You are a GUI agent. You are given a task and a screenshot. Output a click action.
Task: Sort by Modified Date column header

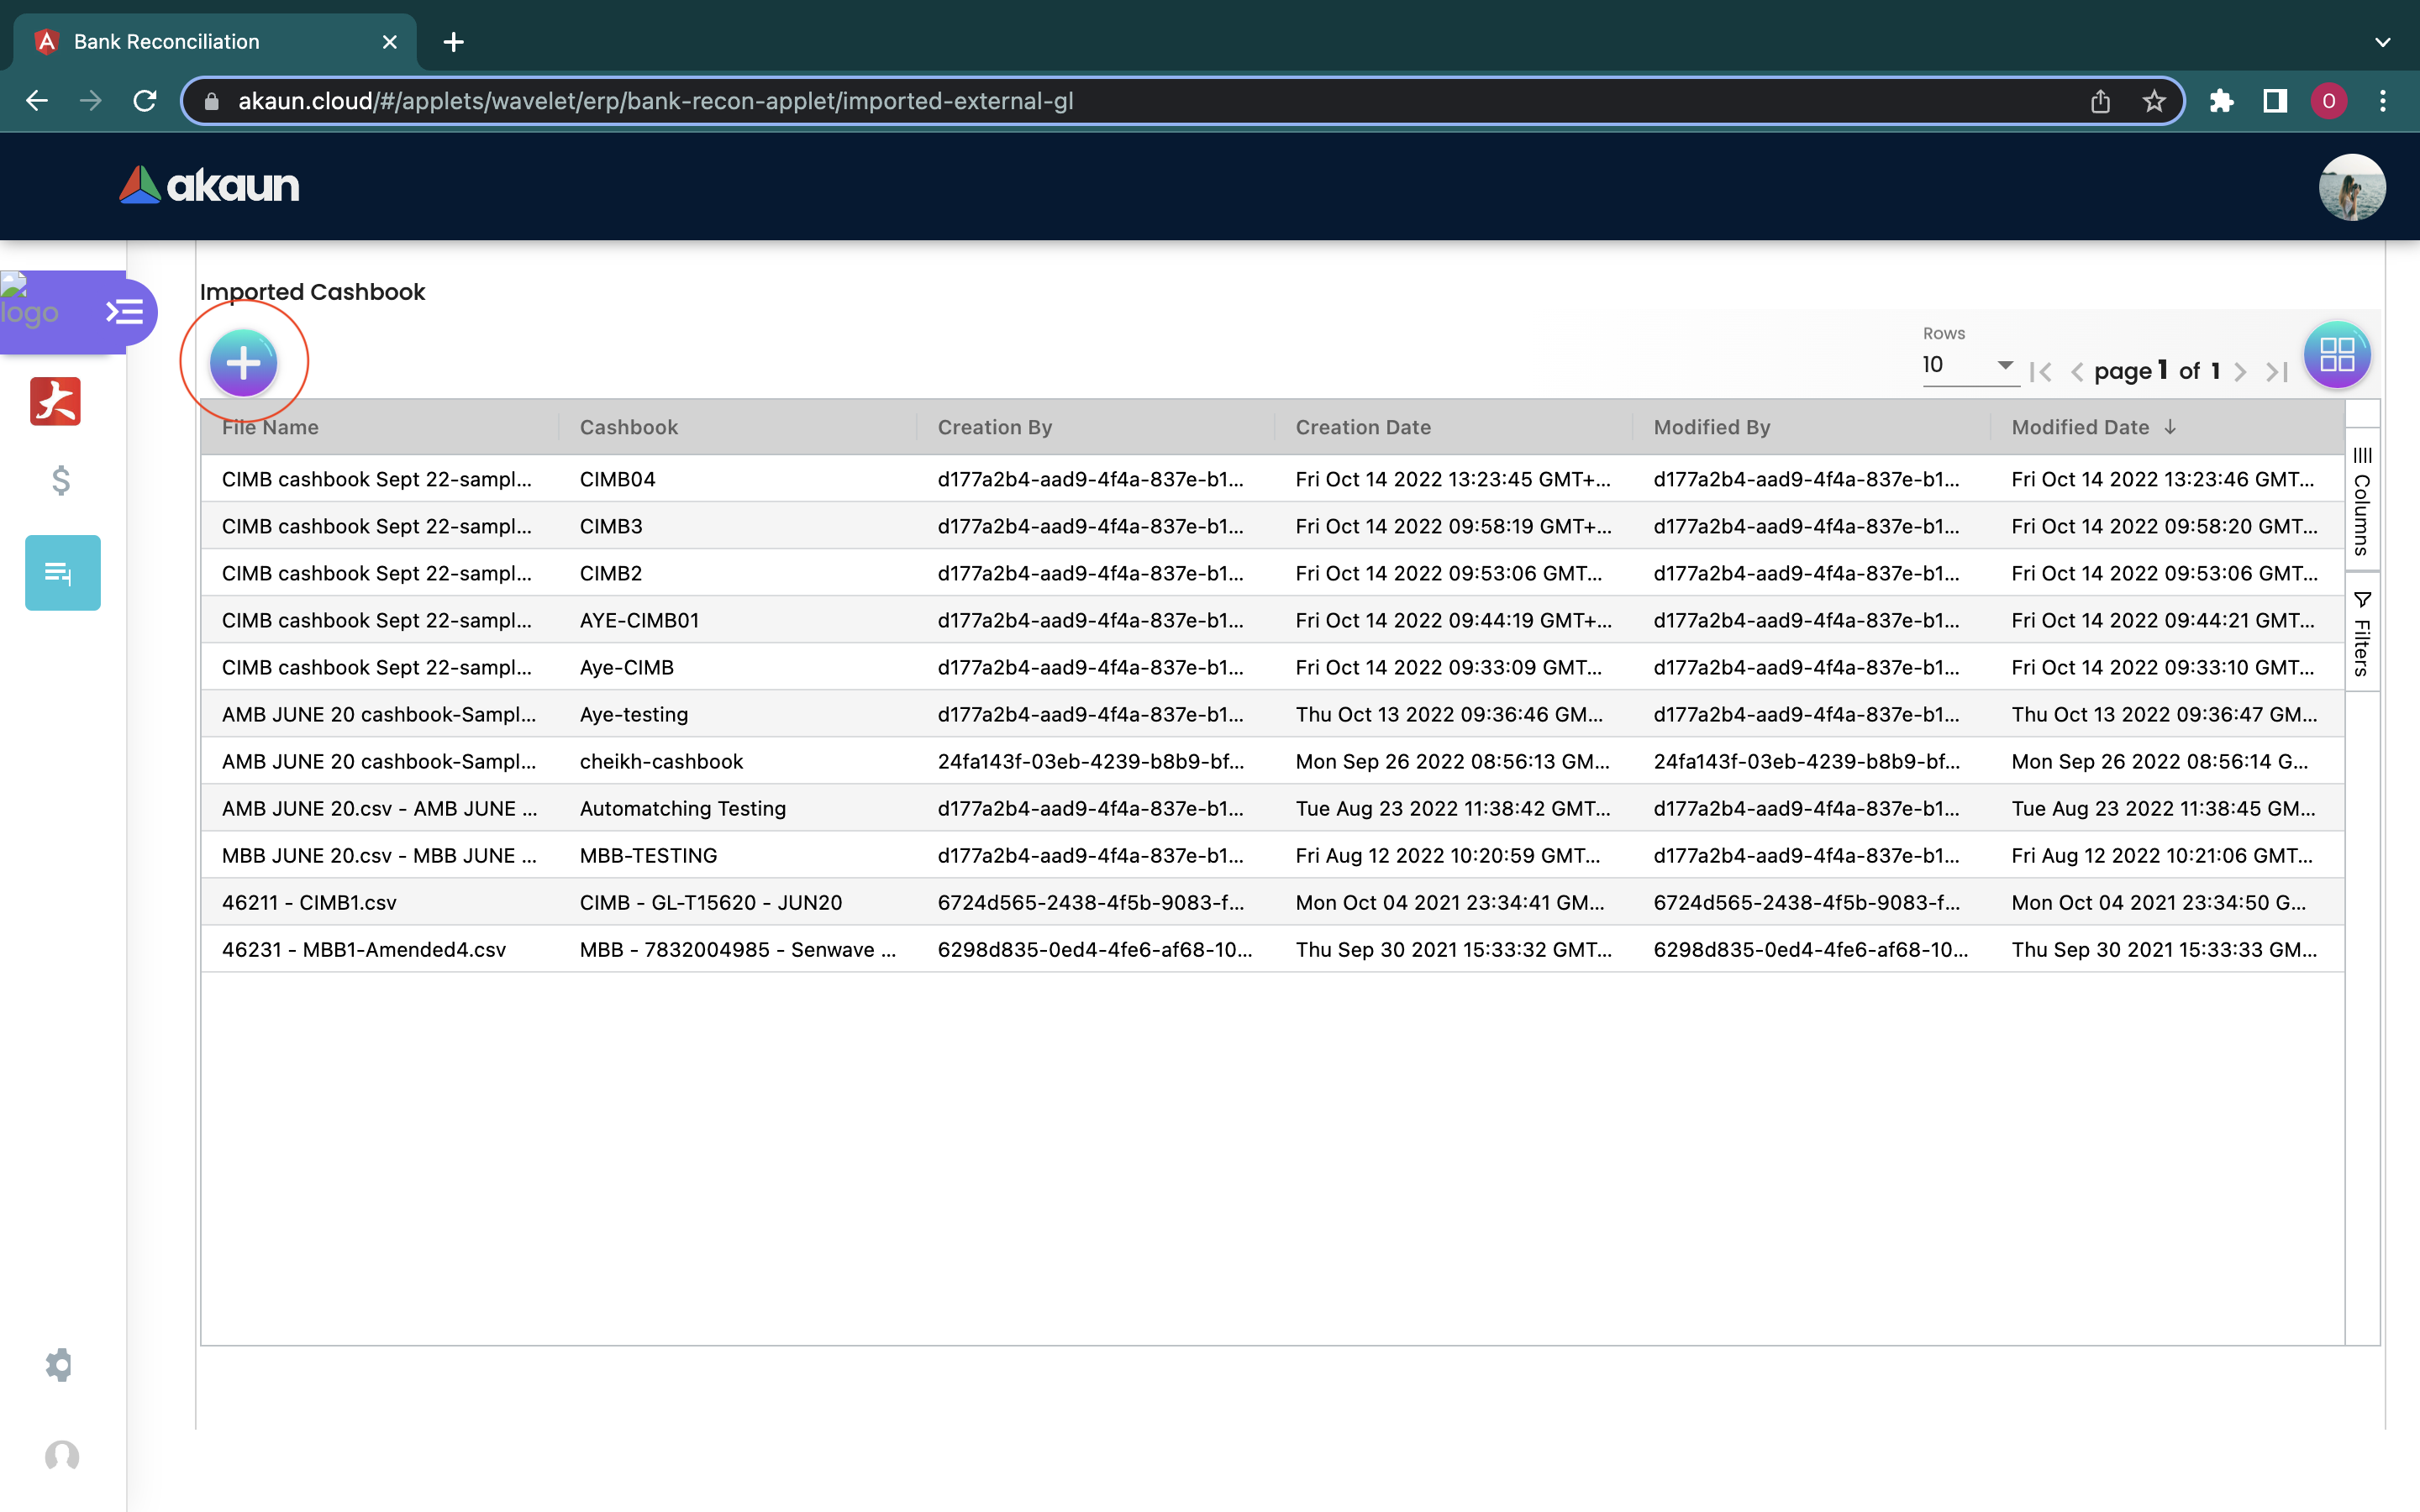2080,427
